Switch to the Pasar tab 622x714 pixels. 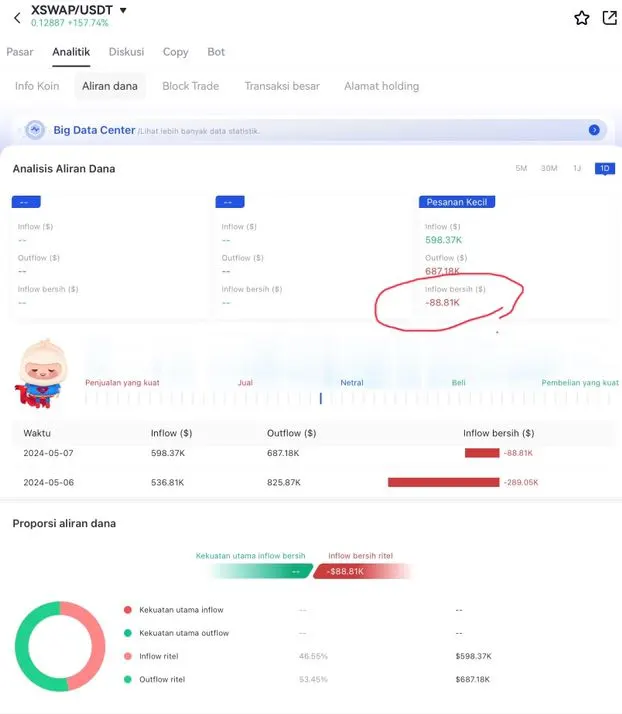[20, 52]
